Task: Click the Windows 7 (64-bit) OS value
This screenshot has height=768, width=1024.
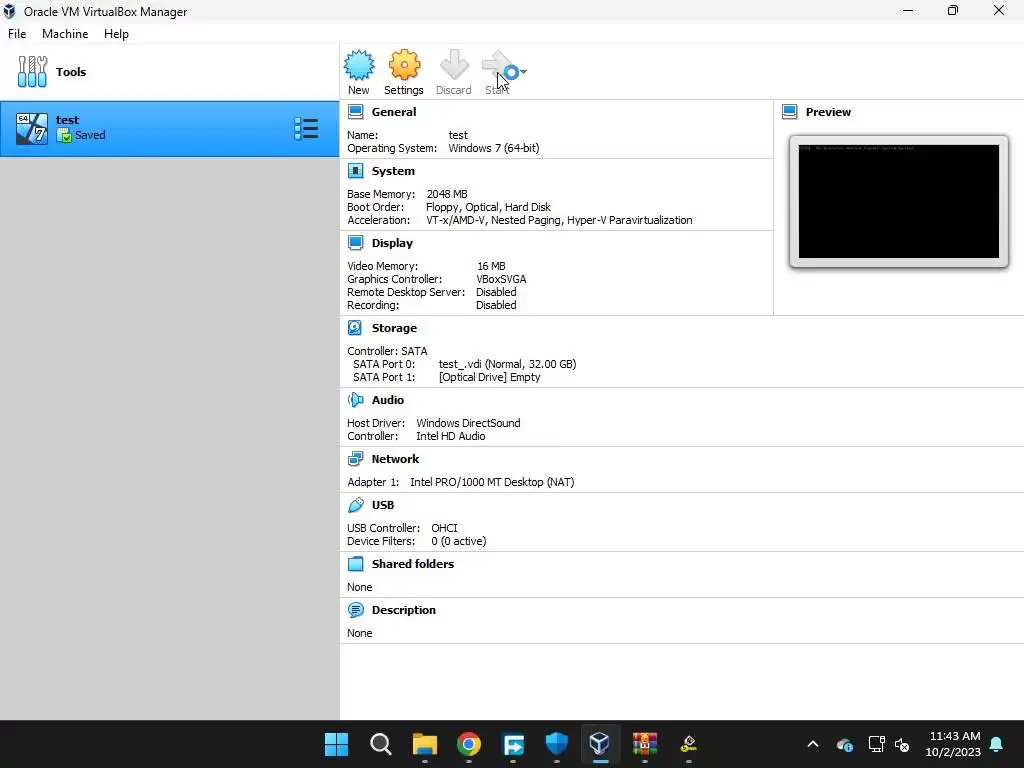Action: [494, 148]
